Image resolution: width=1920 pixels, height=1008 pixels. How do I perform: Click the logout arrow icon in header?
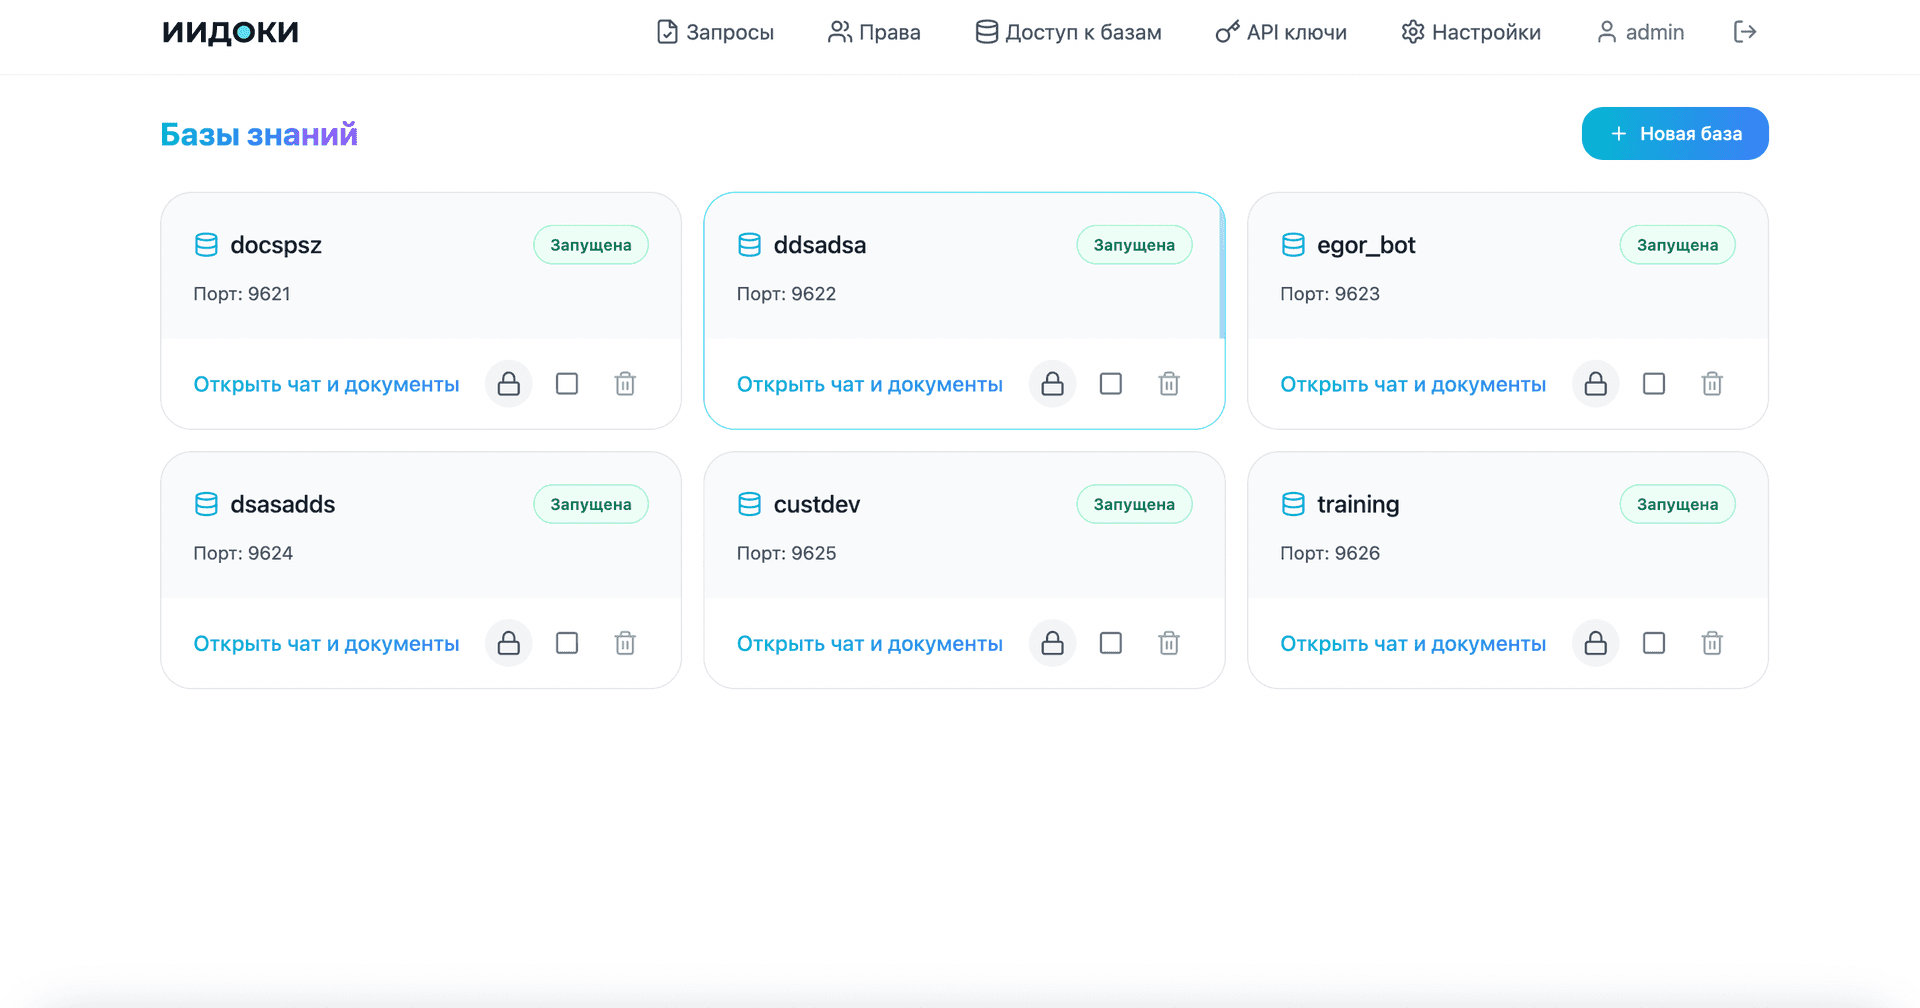[1744, 32]
